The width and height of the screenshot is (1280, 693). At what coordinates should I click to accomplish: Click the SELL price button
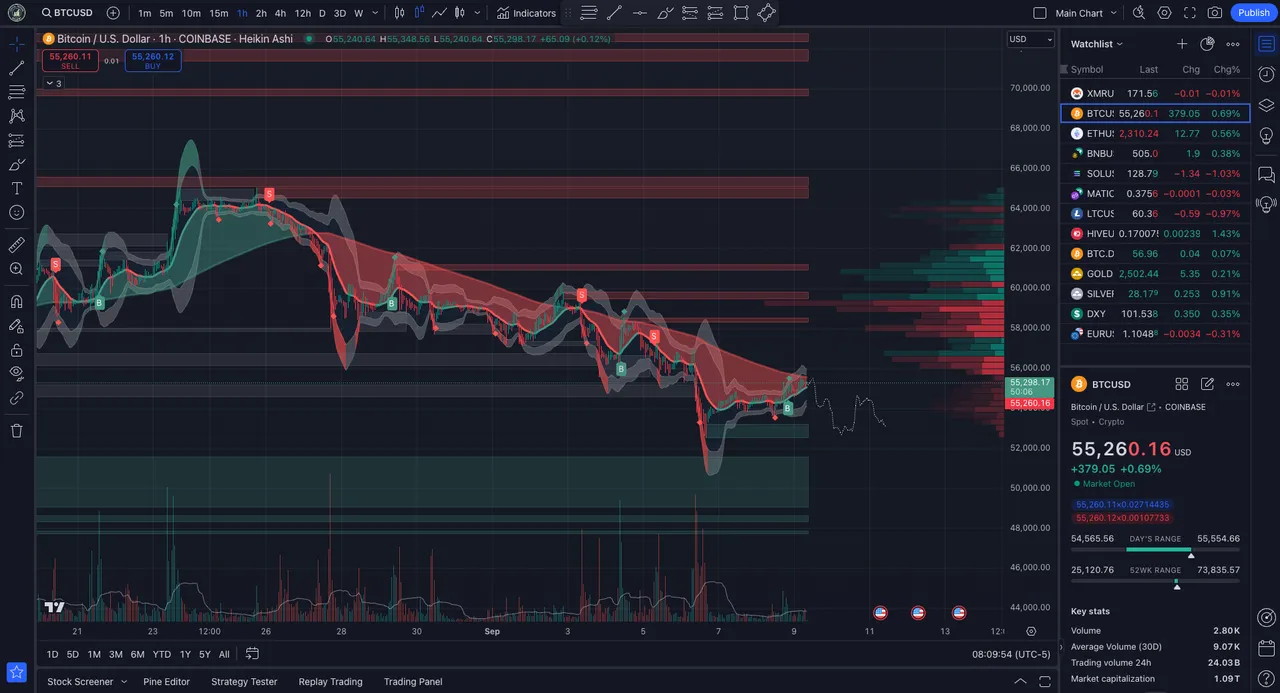70,61
